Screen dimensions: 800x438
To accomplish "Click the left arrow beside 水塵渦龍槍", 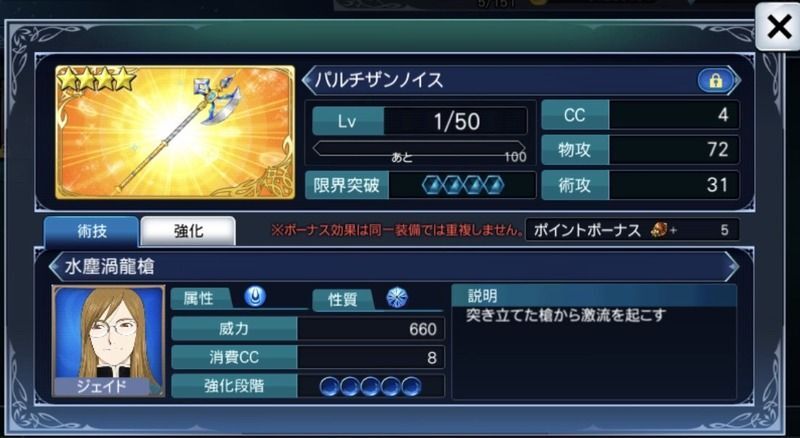I will 55,266.
